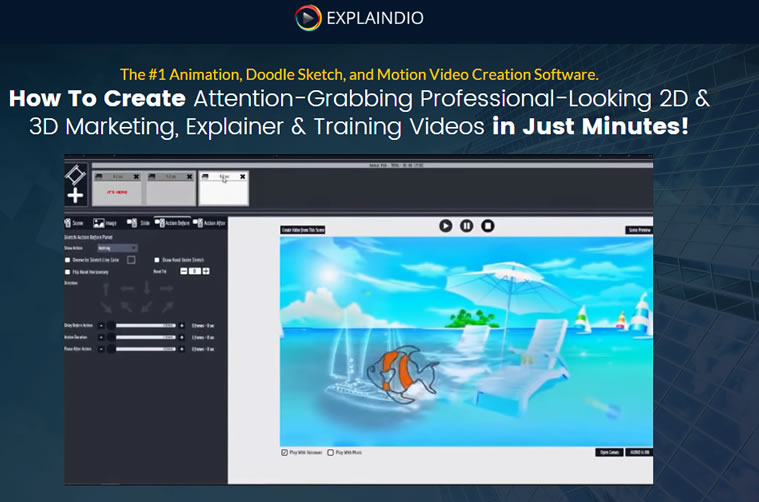Close the first scene with red text
Screen dimensions: 759x502
(x=137, y=177)
